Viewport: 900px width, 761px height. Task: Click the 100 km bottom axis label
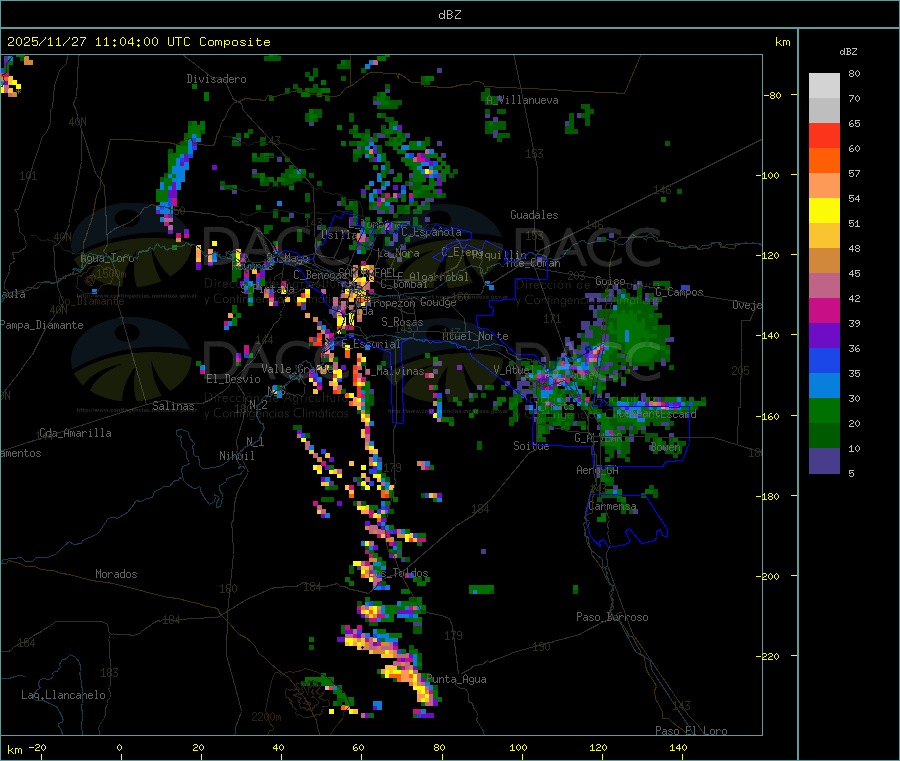pos(518,747)
